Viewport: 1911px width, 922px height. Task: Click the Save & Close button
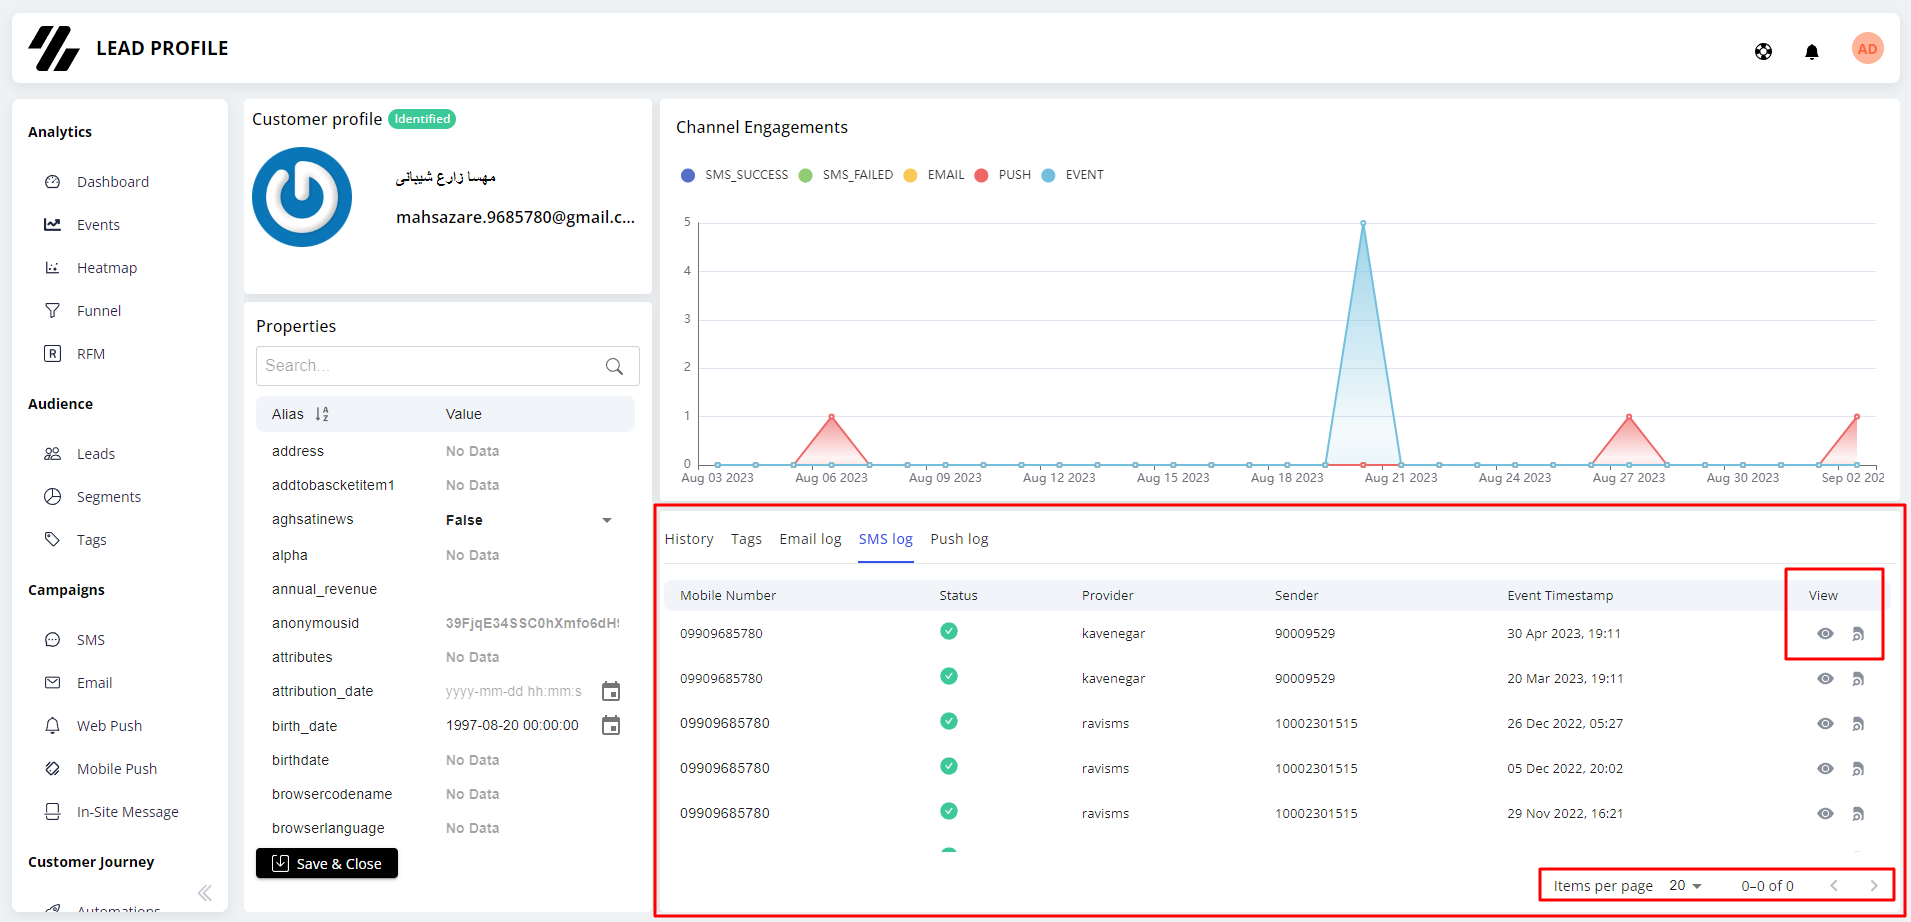327,863
